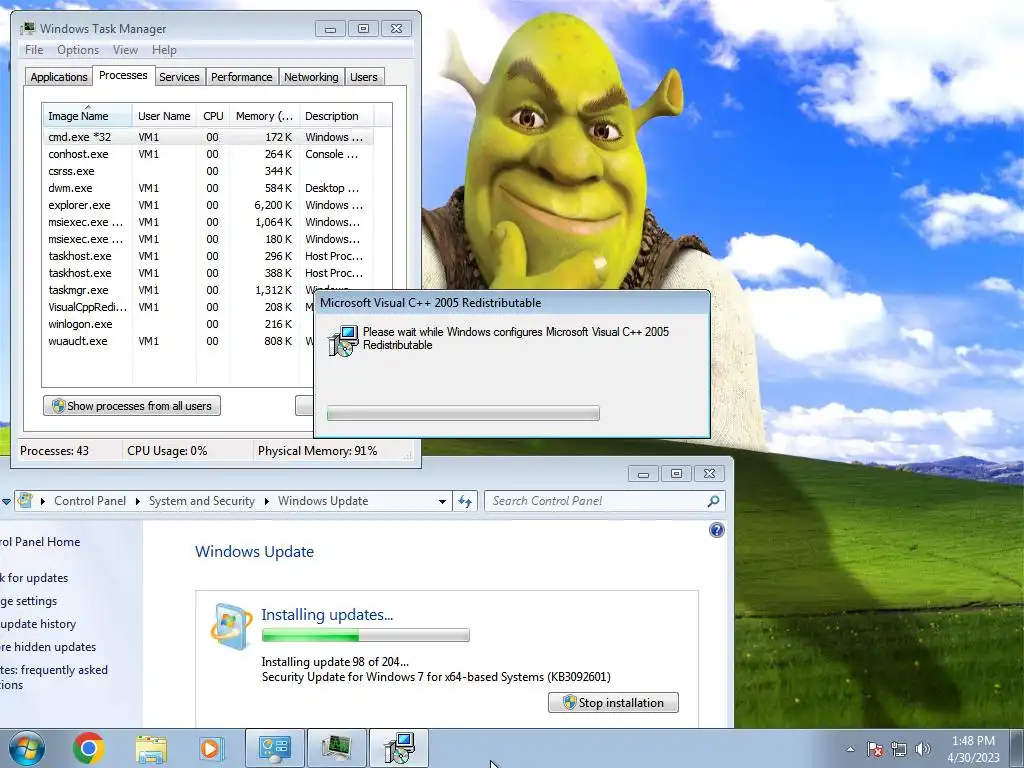
Task: Open the Control Panel Home sidebar link
Action: tap(40, 541)
